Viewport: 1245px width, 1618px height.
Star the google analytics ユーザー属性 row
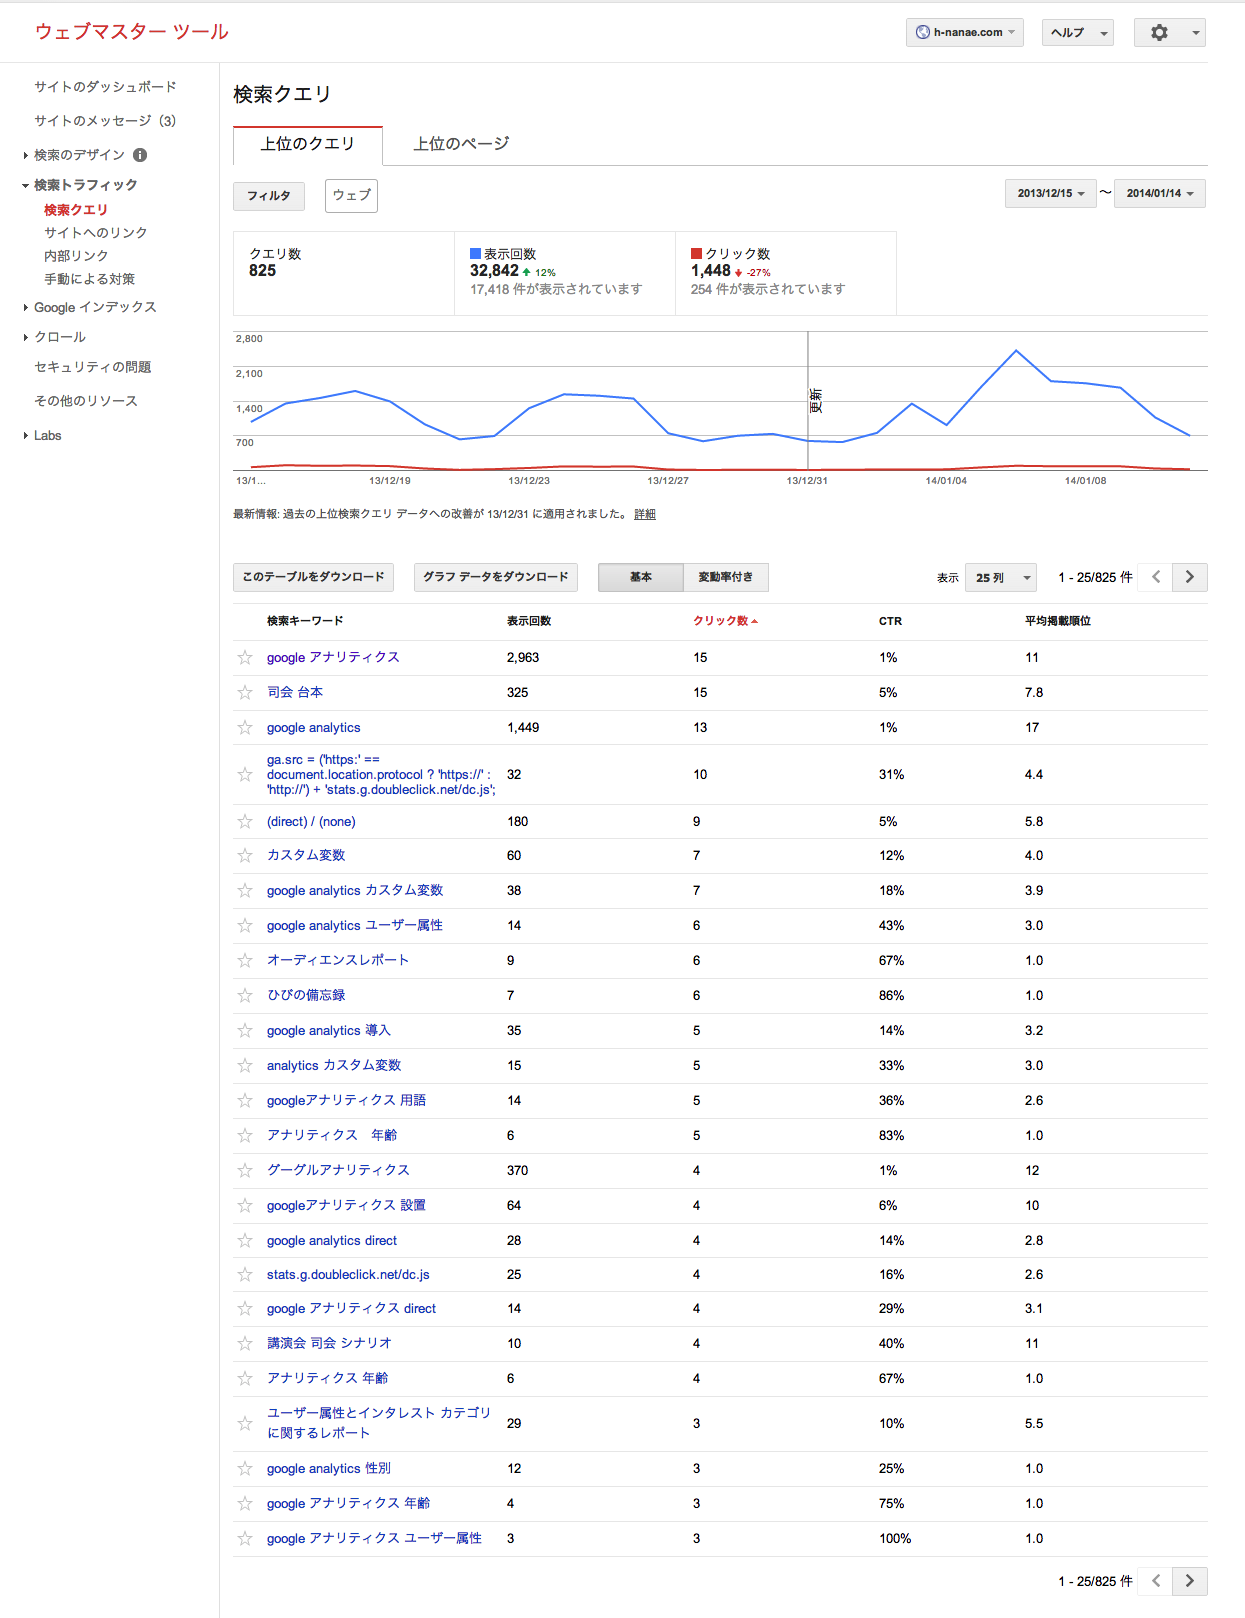pyautogui.click(x=245, y=925)
